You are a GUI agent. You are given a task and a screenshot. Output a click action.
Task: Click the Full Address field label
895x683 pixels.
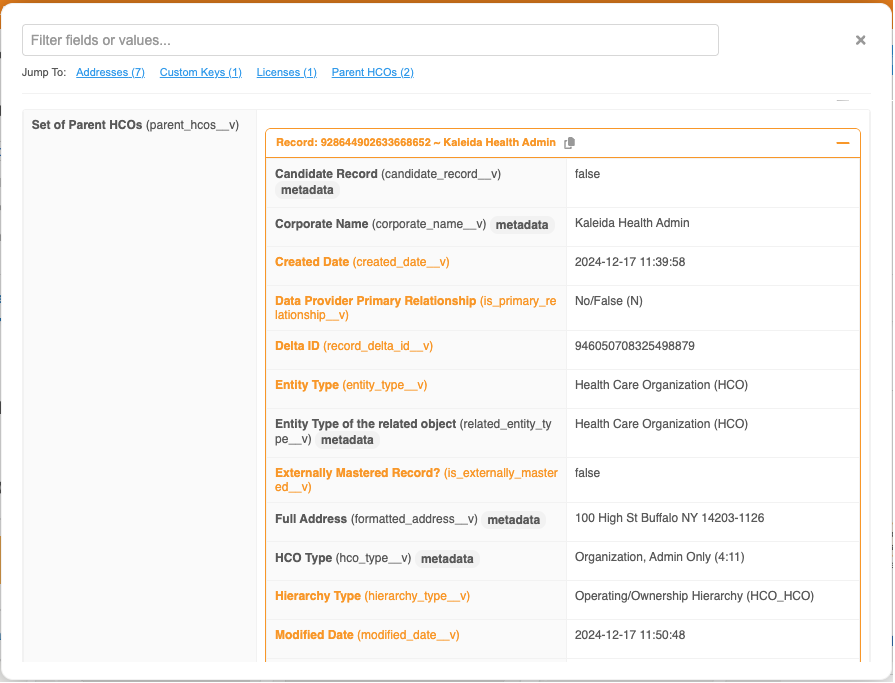point(376,519)
